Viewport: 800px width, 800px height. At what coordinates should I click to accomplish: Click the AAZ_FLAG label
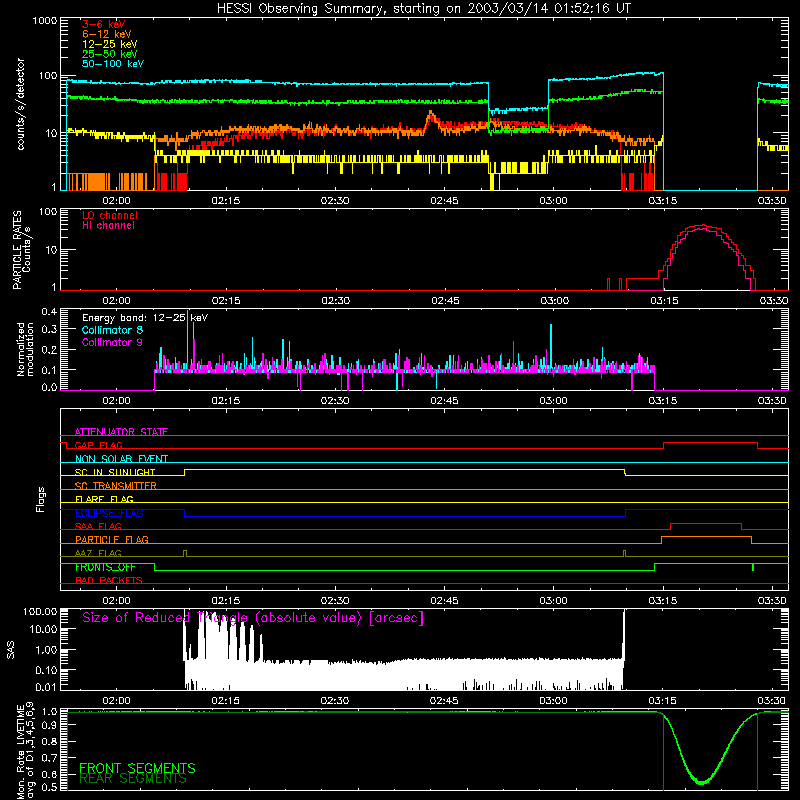98,553
